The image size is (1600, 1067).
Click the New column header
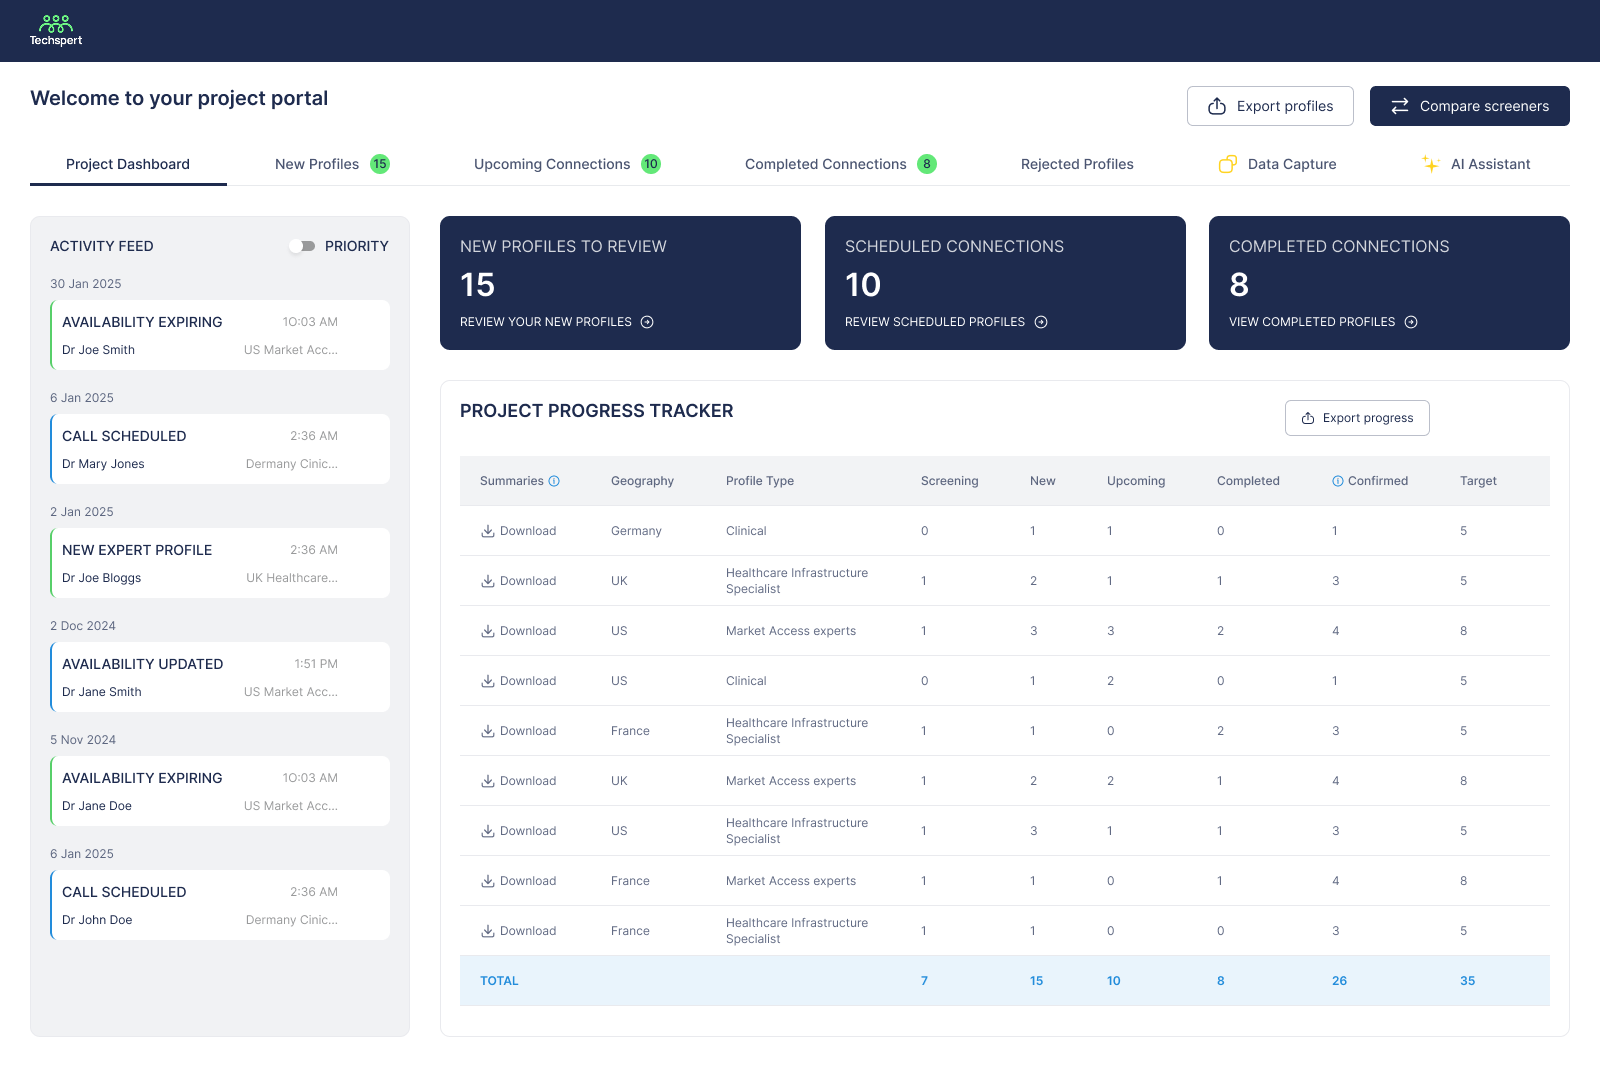pos(1043,481)
